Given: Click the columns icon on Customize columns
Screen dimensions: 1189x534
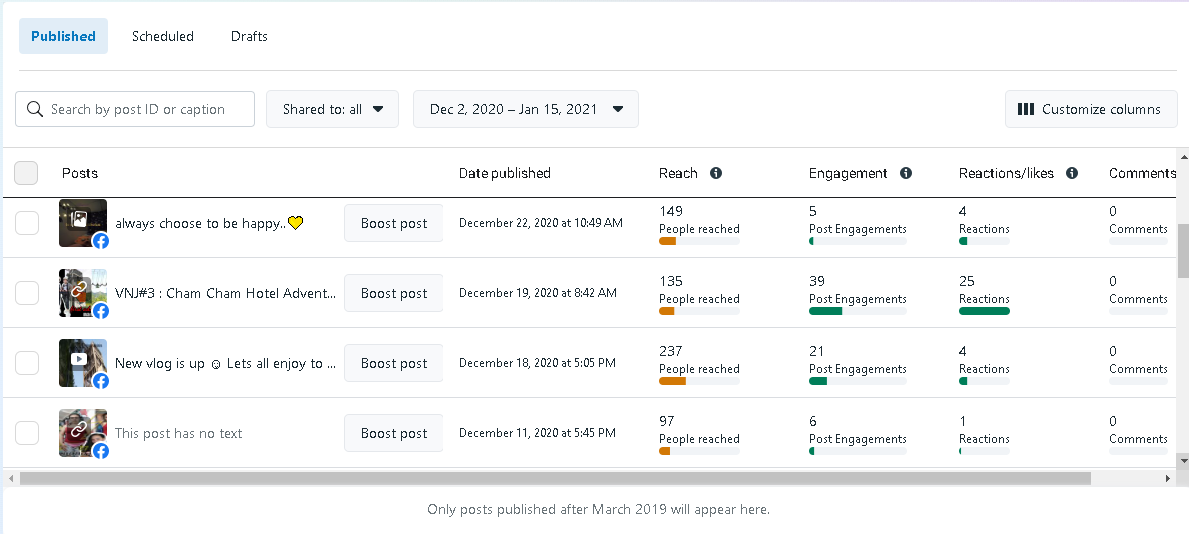Looking at the screenshot, I should [x=1026, y=109].
